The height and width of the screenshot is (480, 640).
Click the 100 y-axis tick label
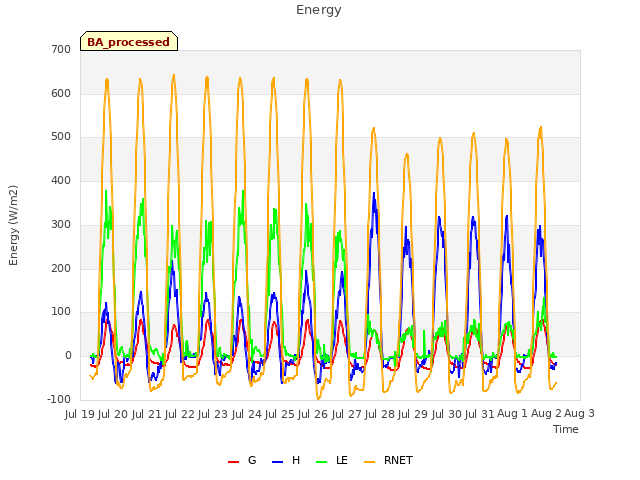pyautogui.click(x=61, y=312)
